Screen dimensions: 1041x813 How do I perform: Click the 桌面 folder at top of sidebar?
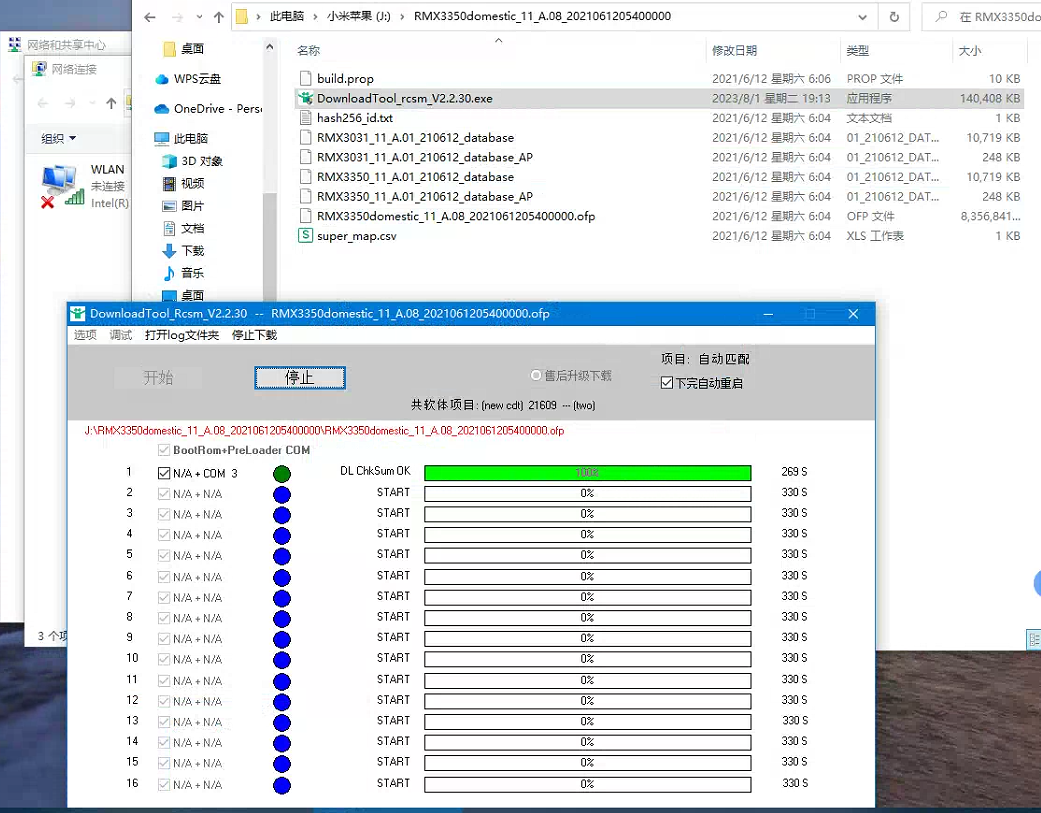coord(184,48)
